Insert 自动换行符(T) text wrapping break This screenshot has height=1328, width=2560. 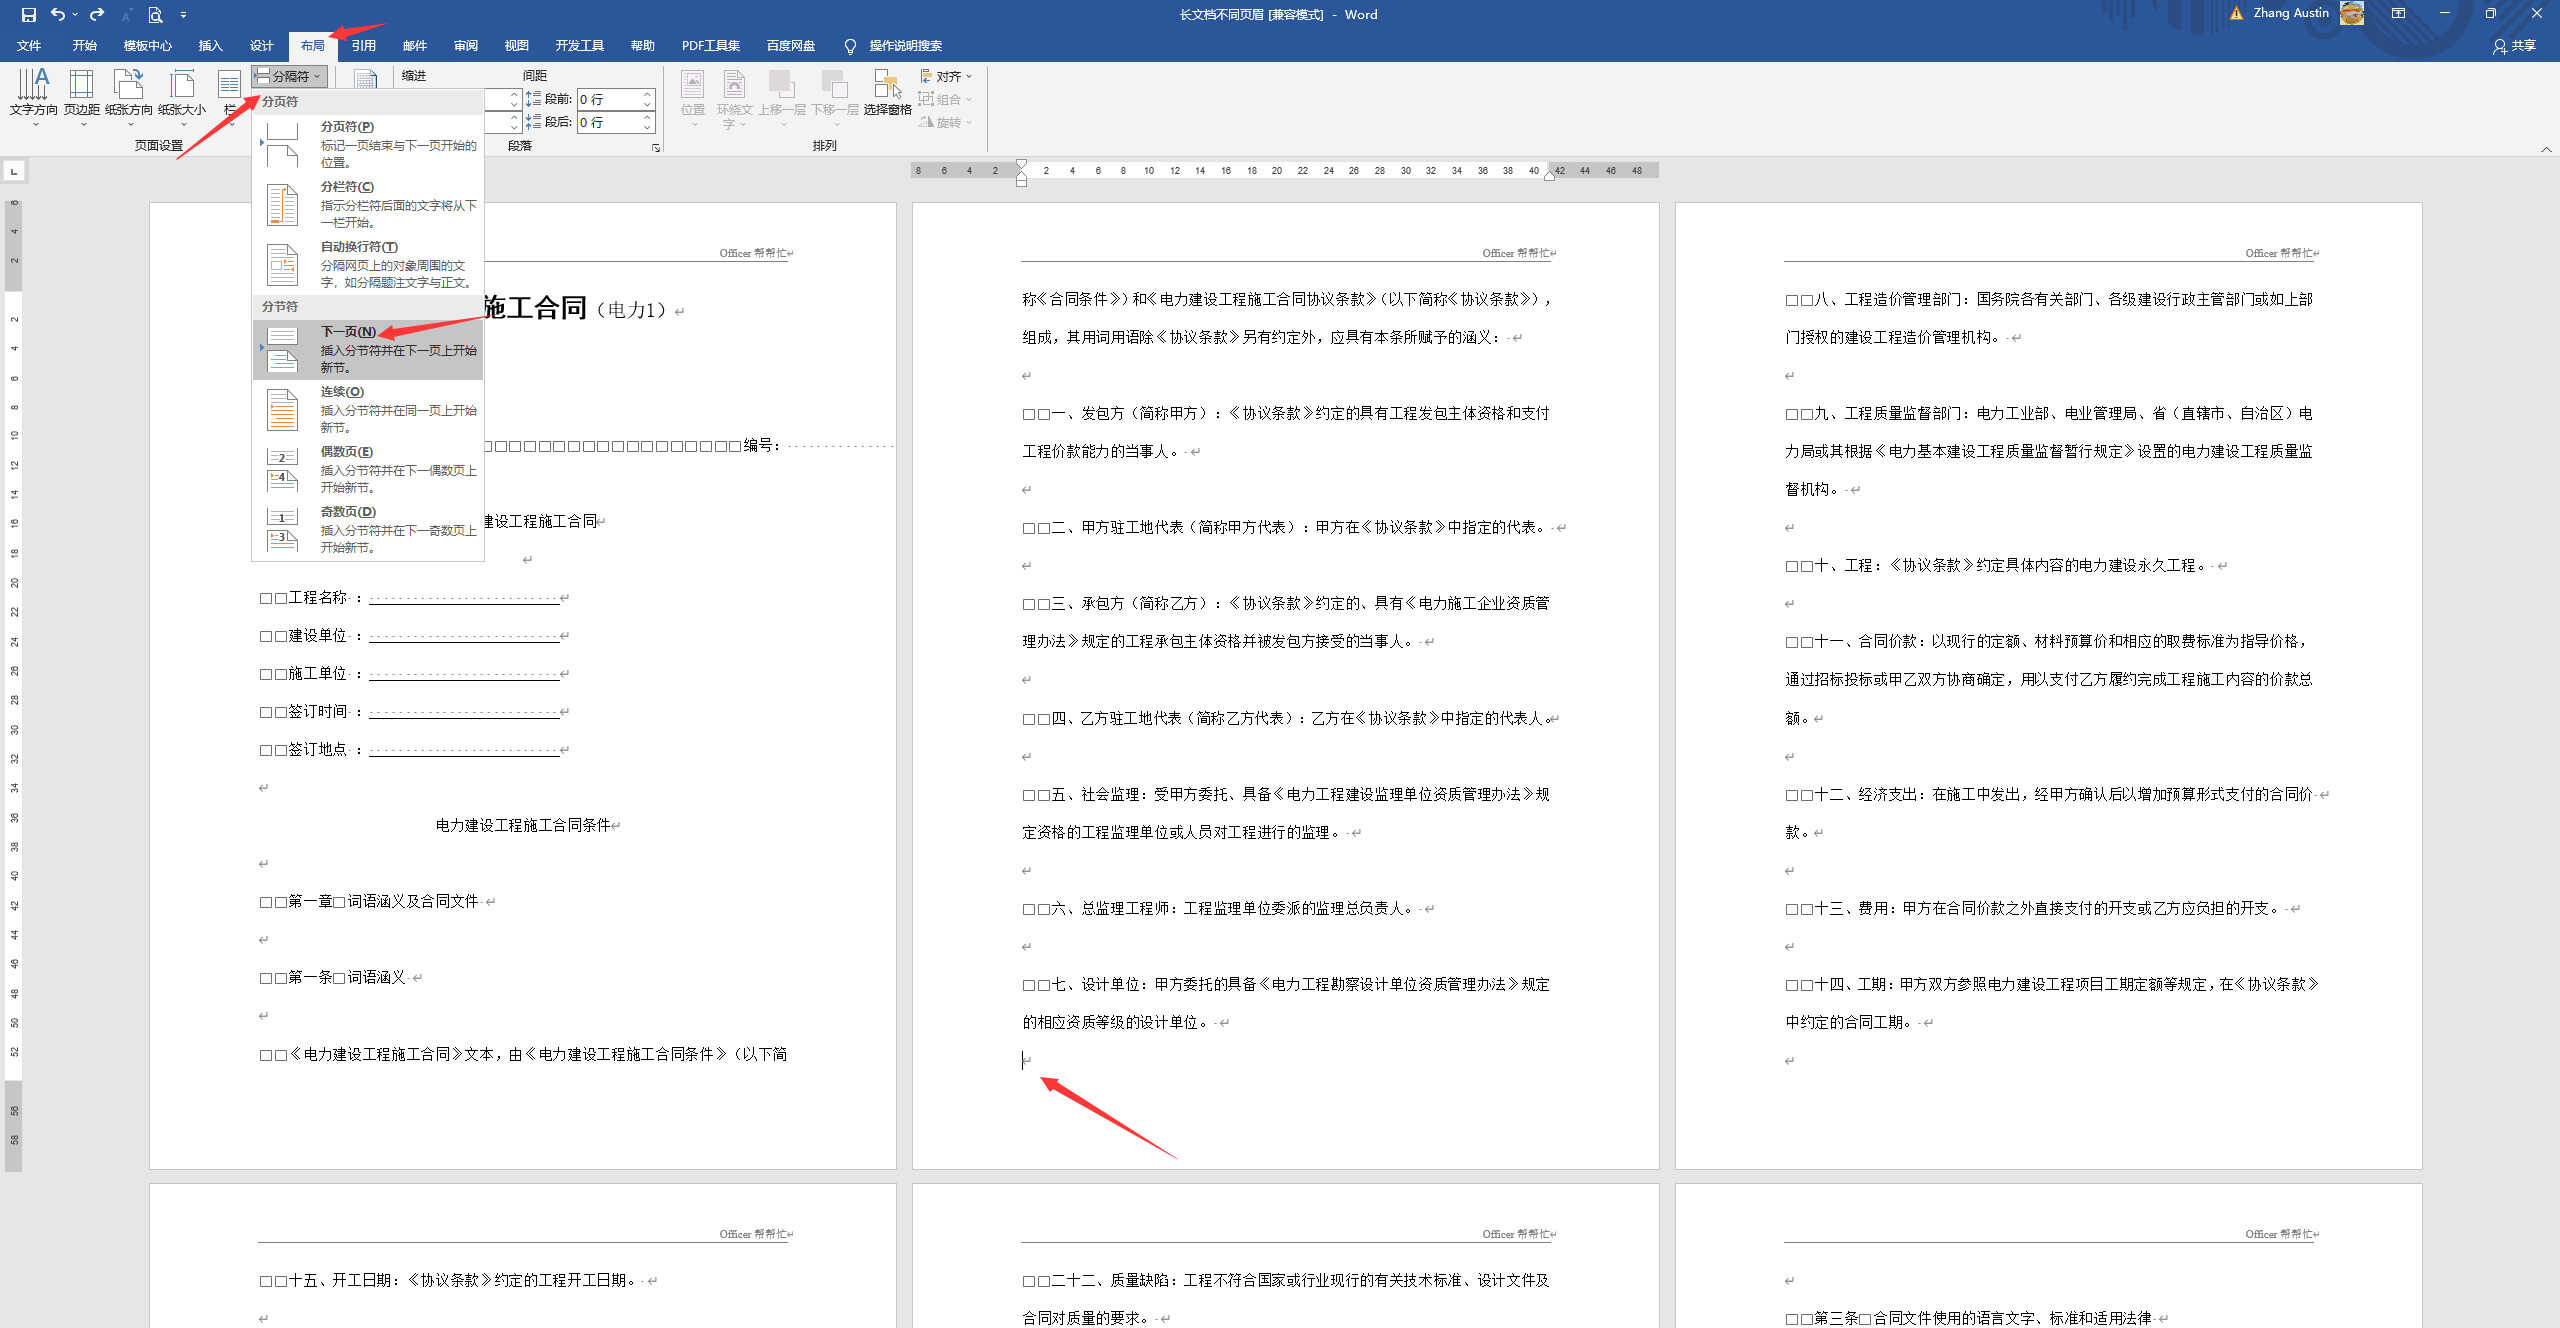[368, 263]
